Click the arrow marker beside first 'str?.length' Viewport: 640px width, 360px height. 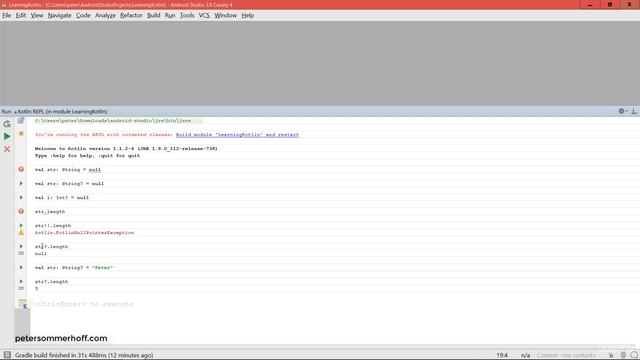tap(21, 246)
